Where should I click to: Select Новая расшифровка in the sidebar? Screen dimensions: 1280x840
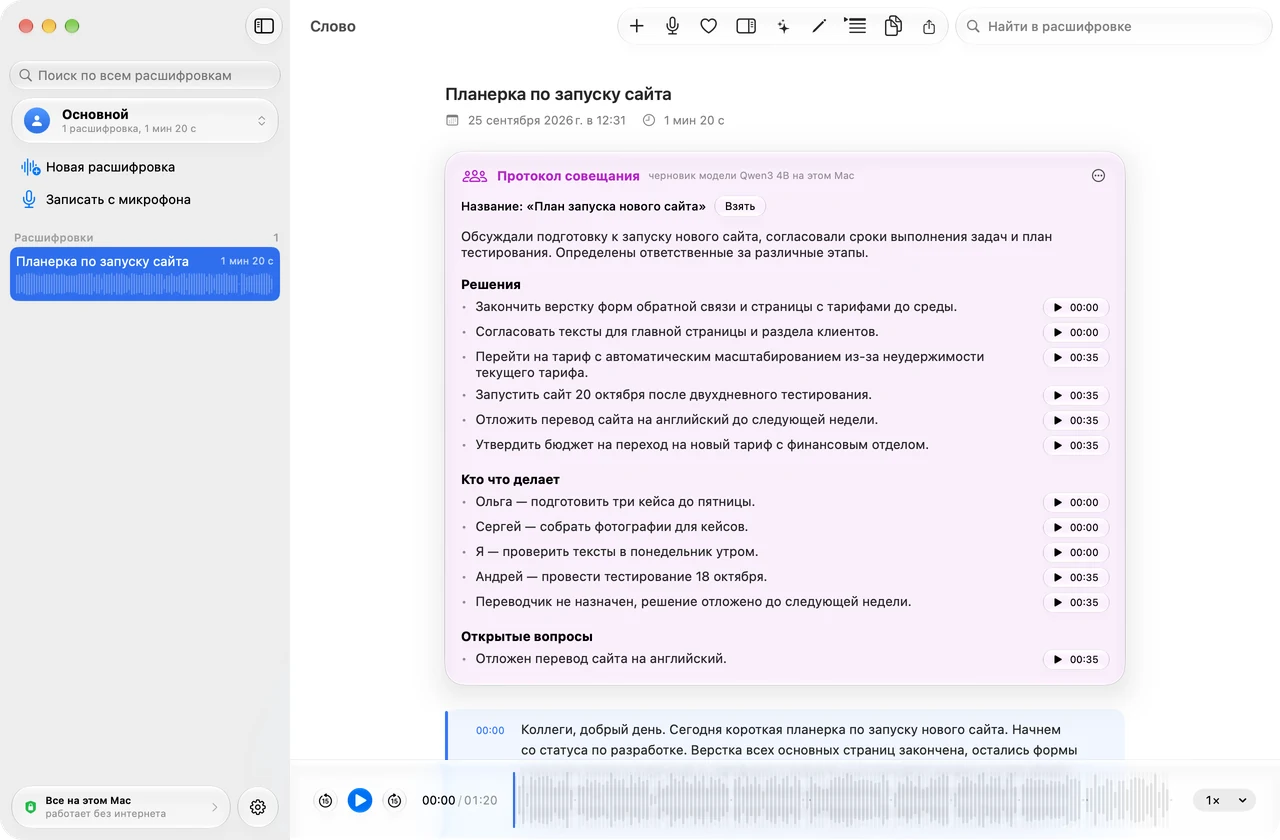[98, 167]
